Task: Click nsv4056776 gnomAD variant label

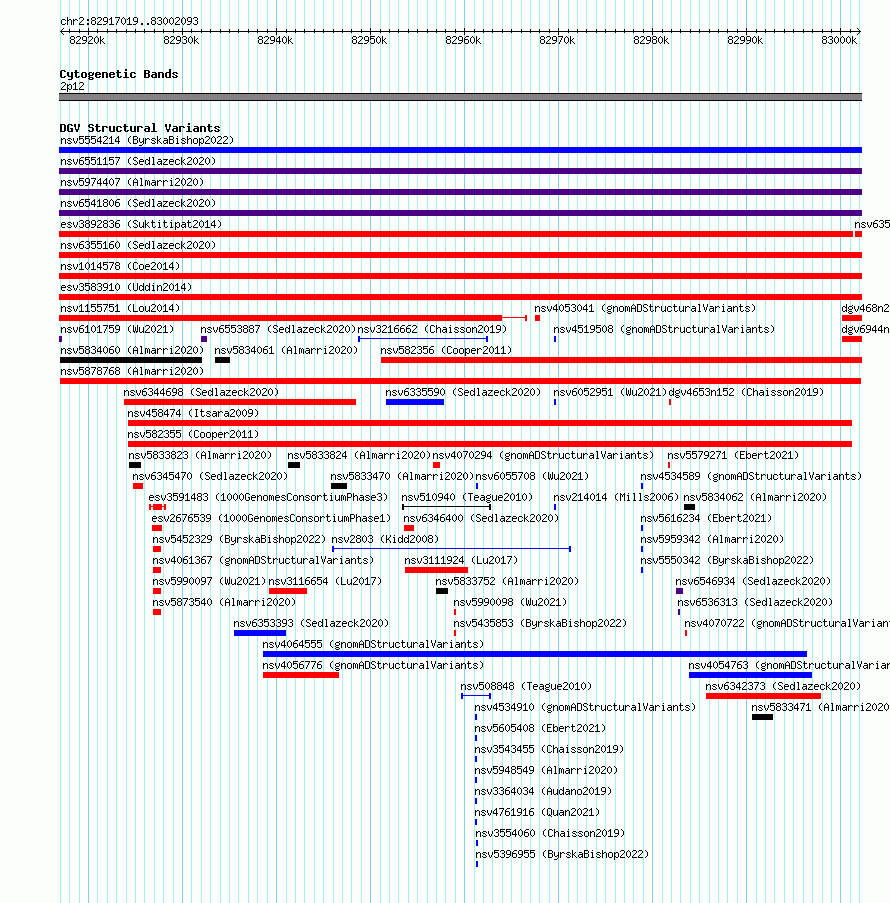Action: click(x=373, y=666)
